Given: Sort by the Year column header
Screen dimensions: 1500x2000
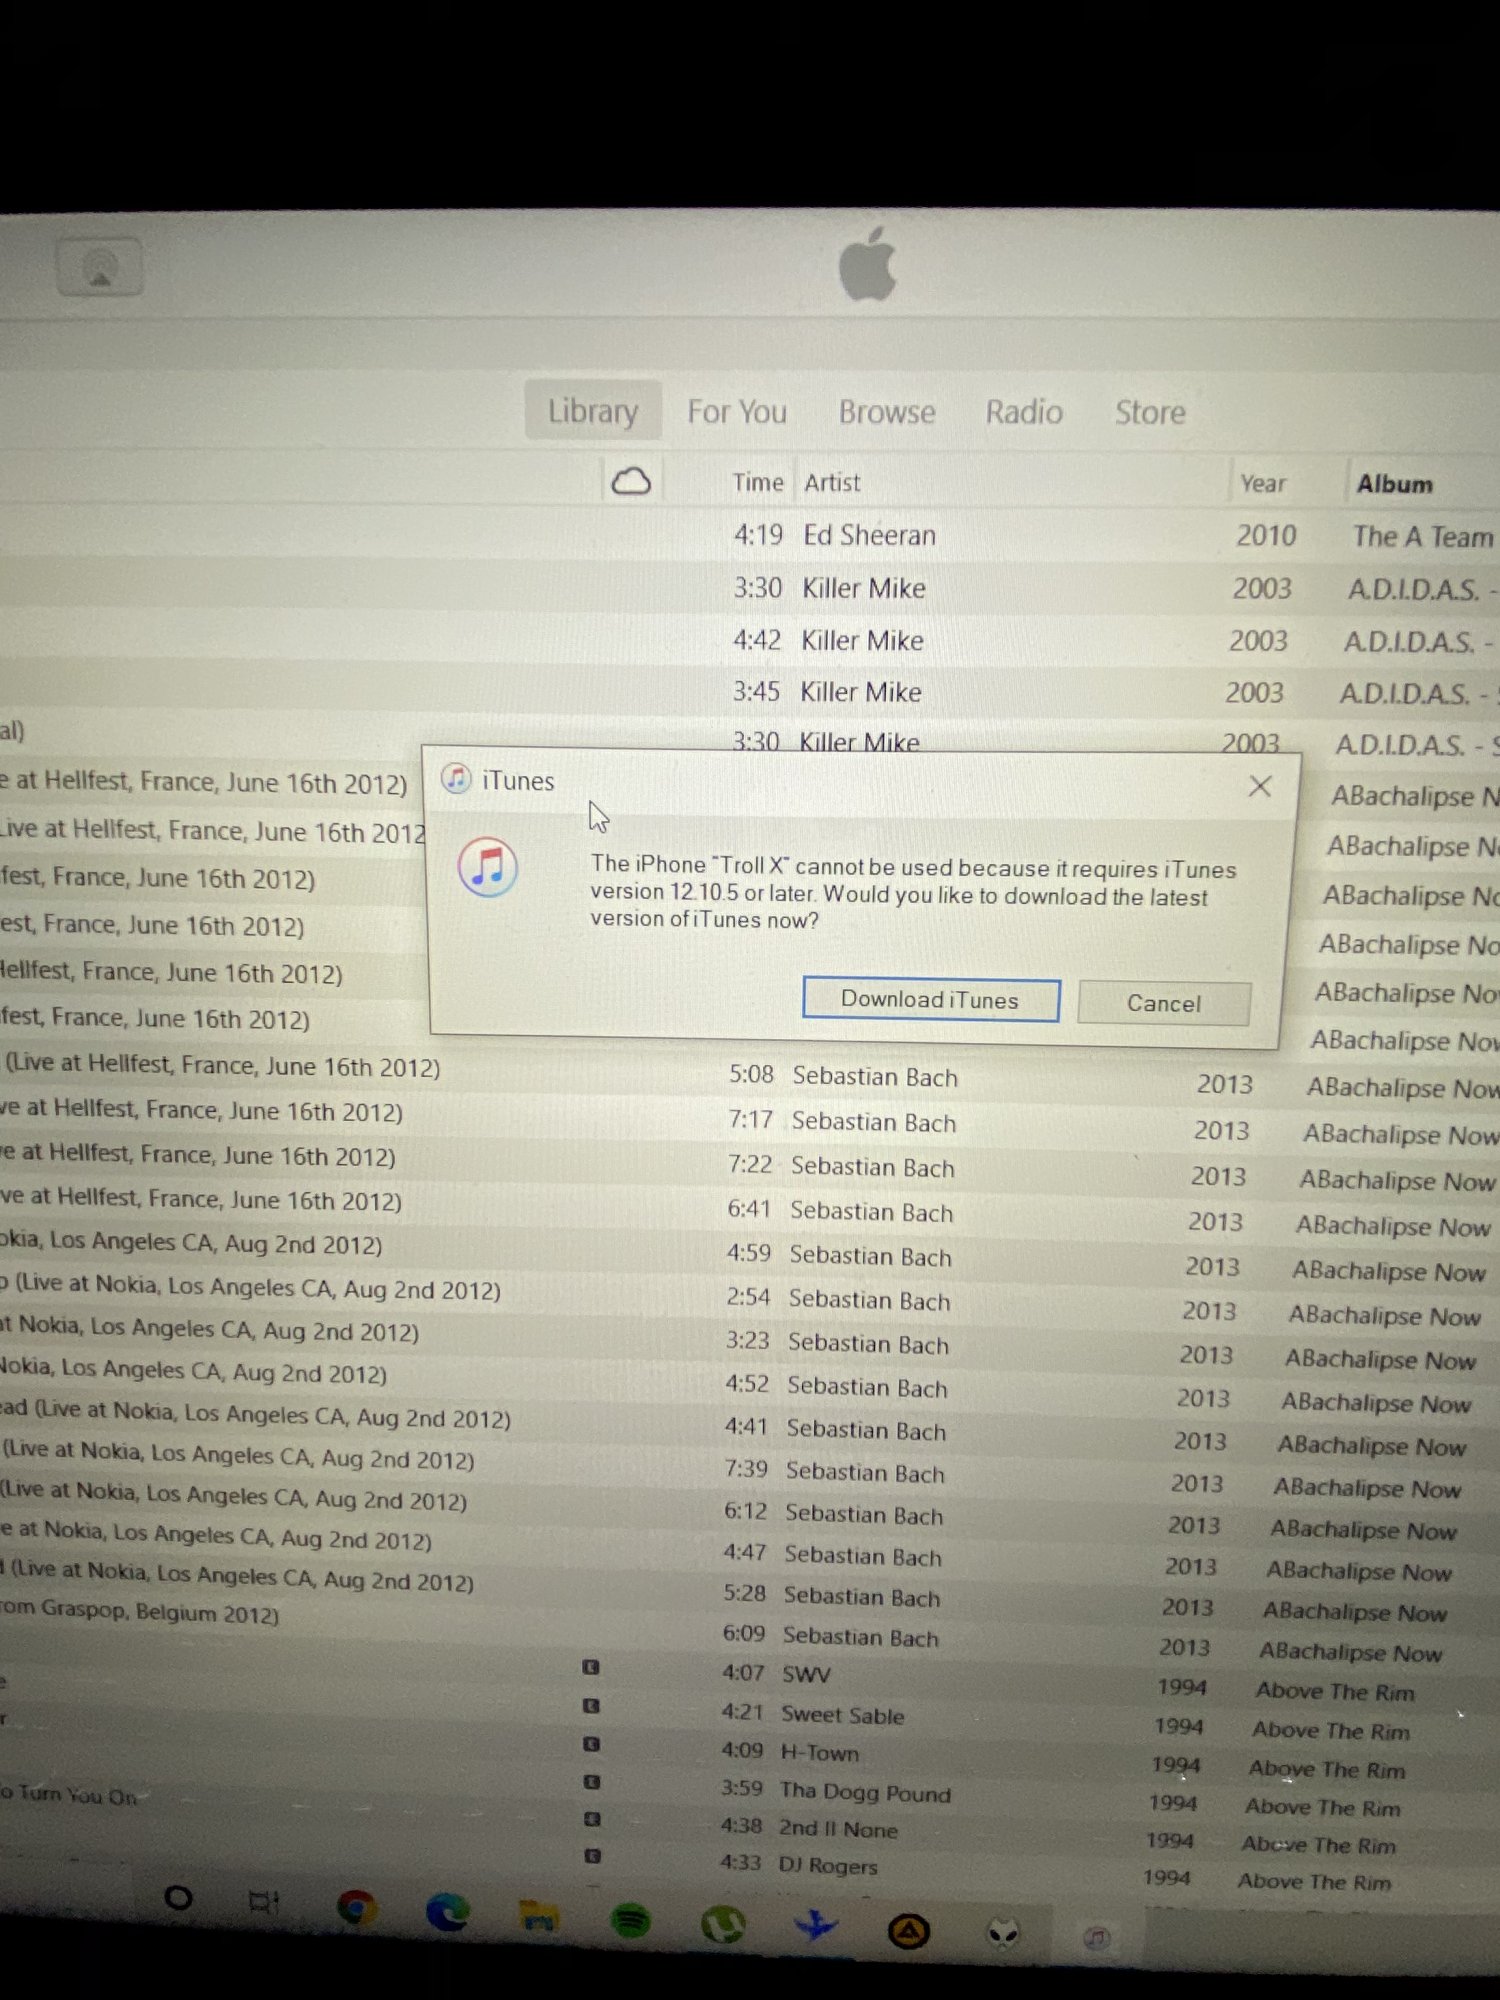Looking at the screenshot, I should tap(1263, 483).
